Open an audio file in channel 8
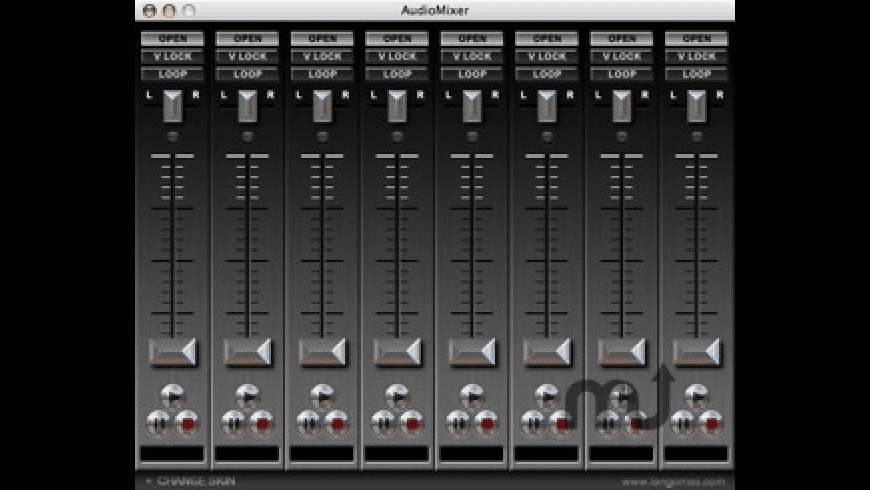Image resolution: width=870 pixels, height=490 pixels. (697, 38)
